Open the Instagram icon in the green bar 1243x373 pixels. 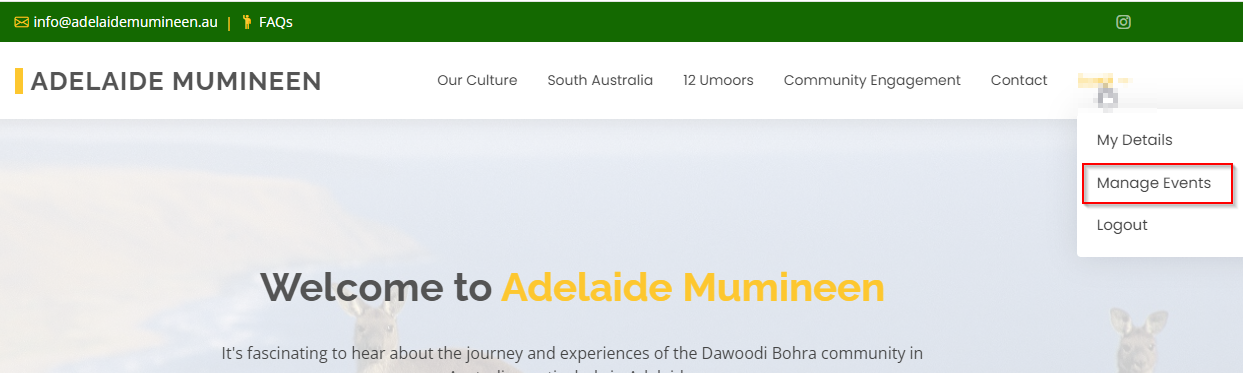pyautogui.click(x=1123, y=22)
